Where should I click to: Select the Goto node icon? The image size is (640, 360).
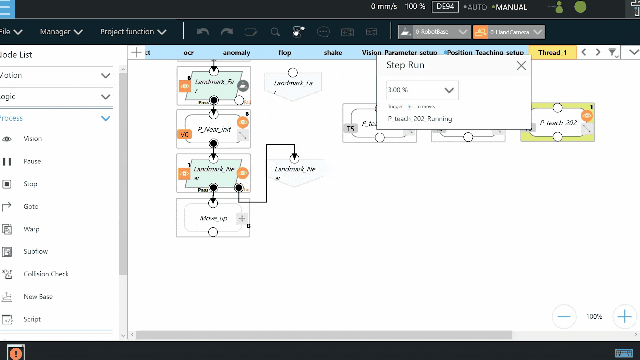point(7,207)
